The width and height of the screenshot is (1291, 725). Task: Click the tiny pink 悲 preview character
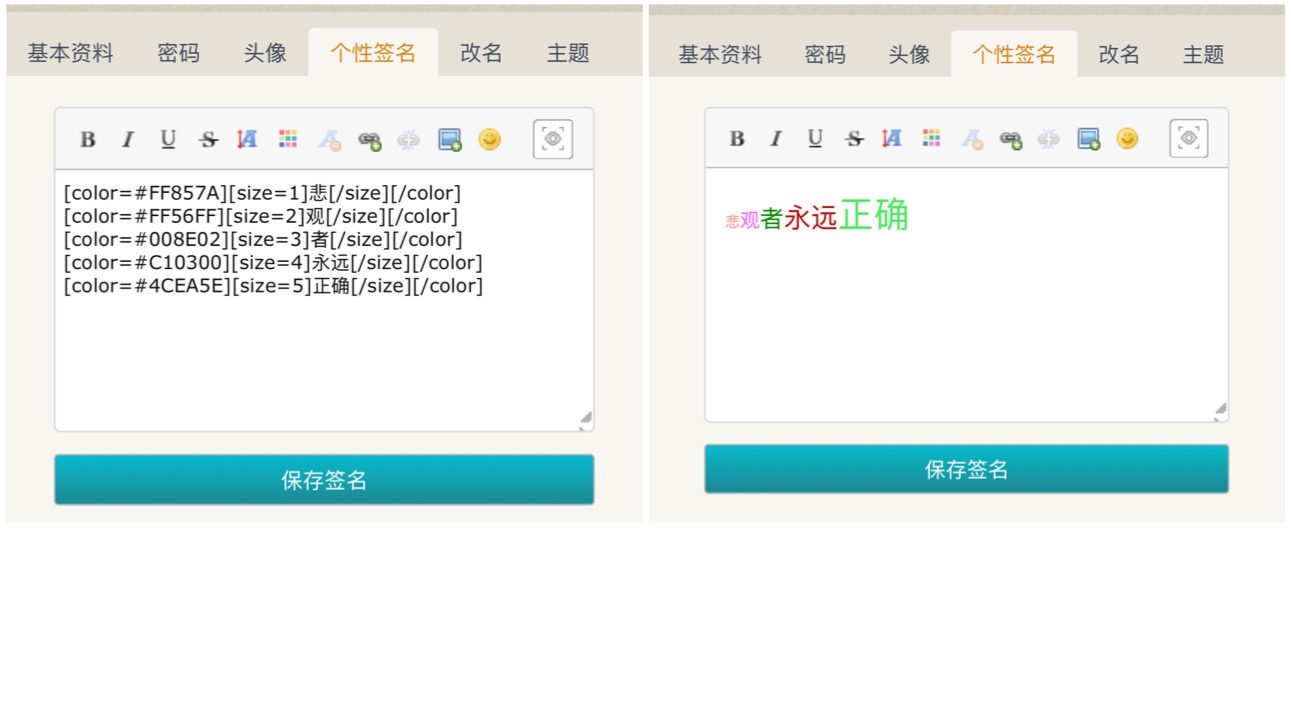[733, 222]
